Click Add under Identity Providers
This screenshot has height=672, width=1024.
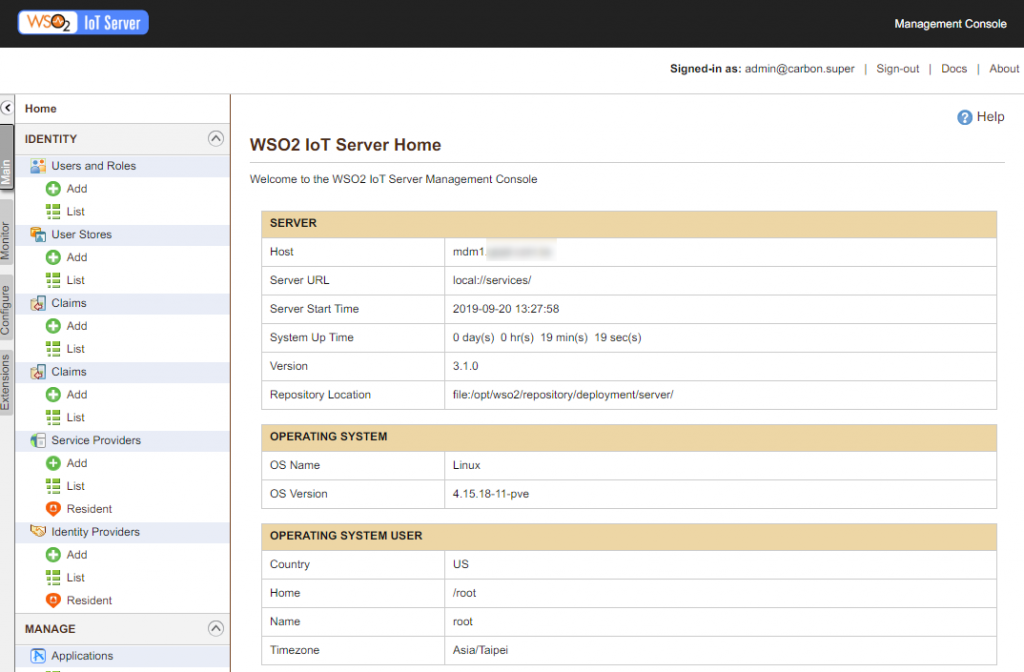tap(76, 554)
